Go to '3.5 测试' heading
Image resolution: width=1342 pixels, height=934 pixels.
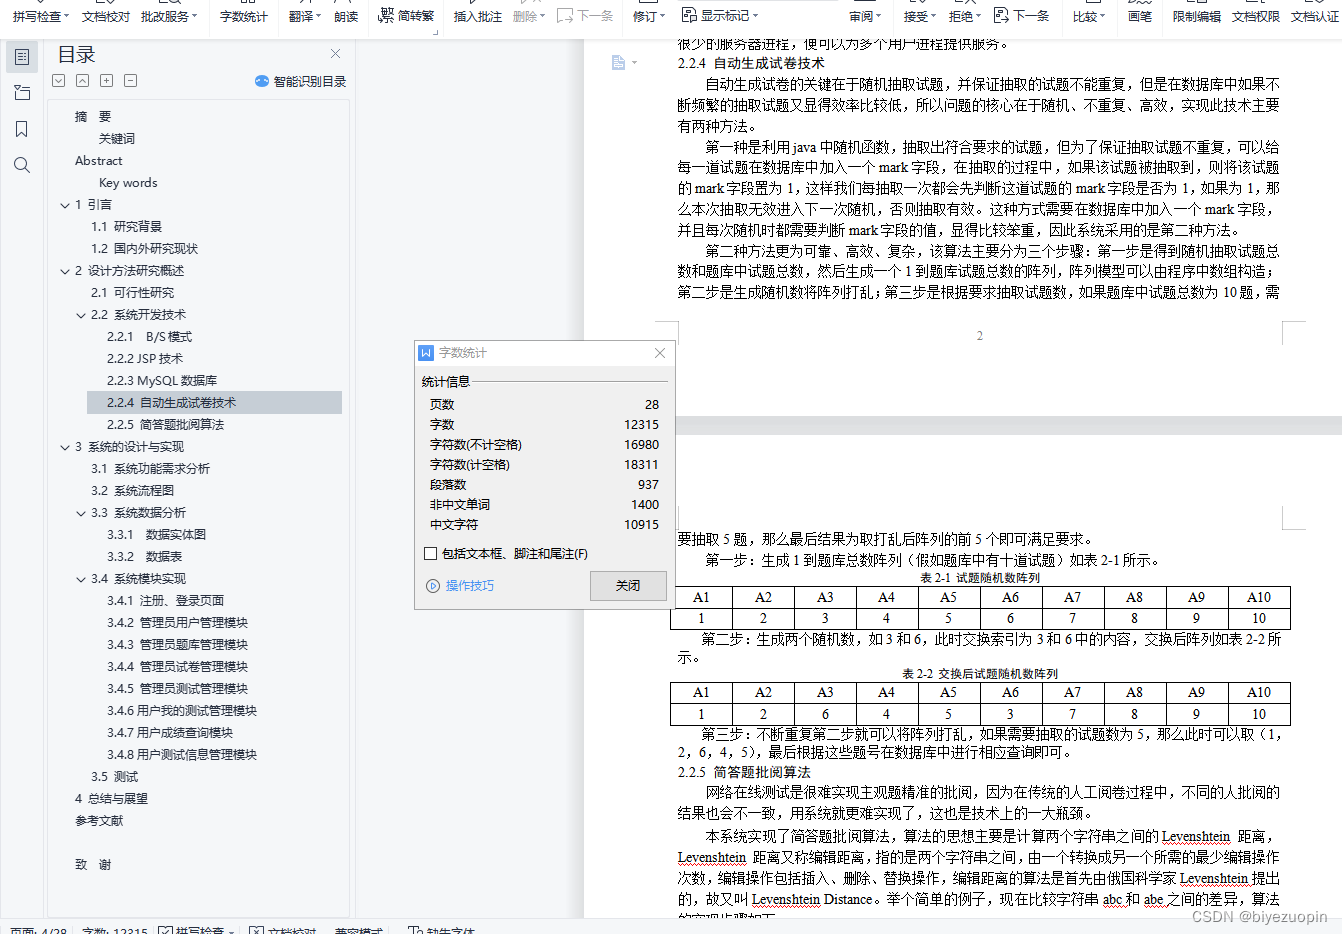pyautogui.click(x=114, y=777)
